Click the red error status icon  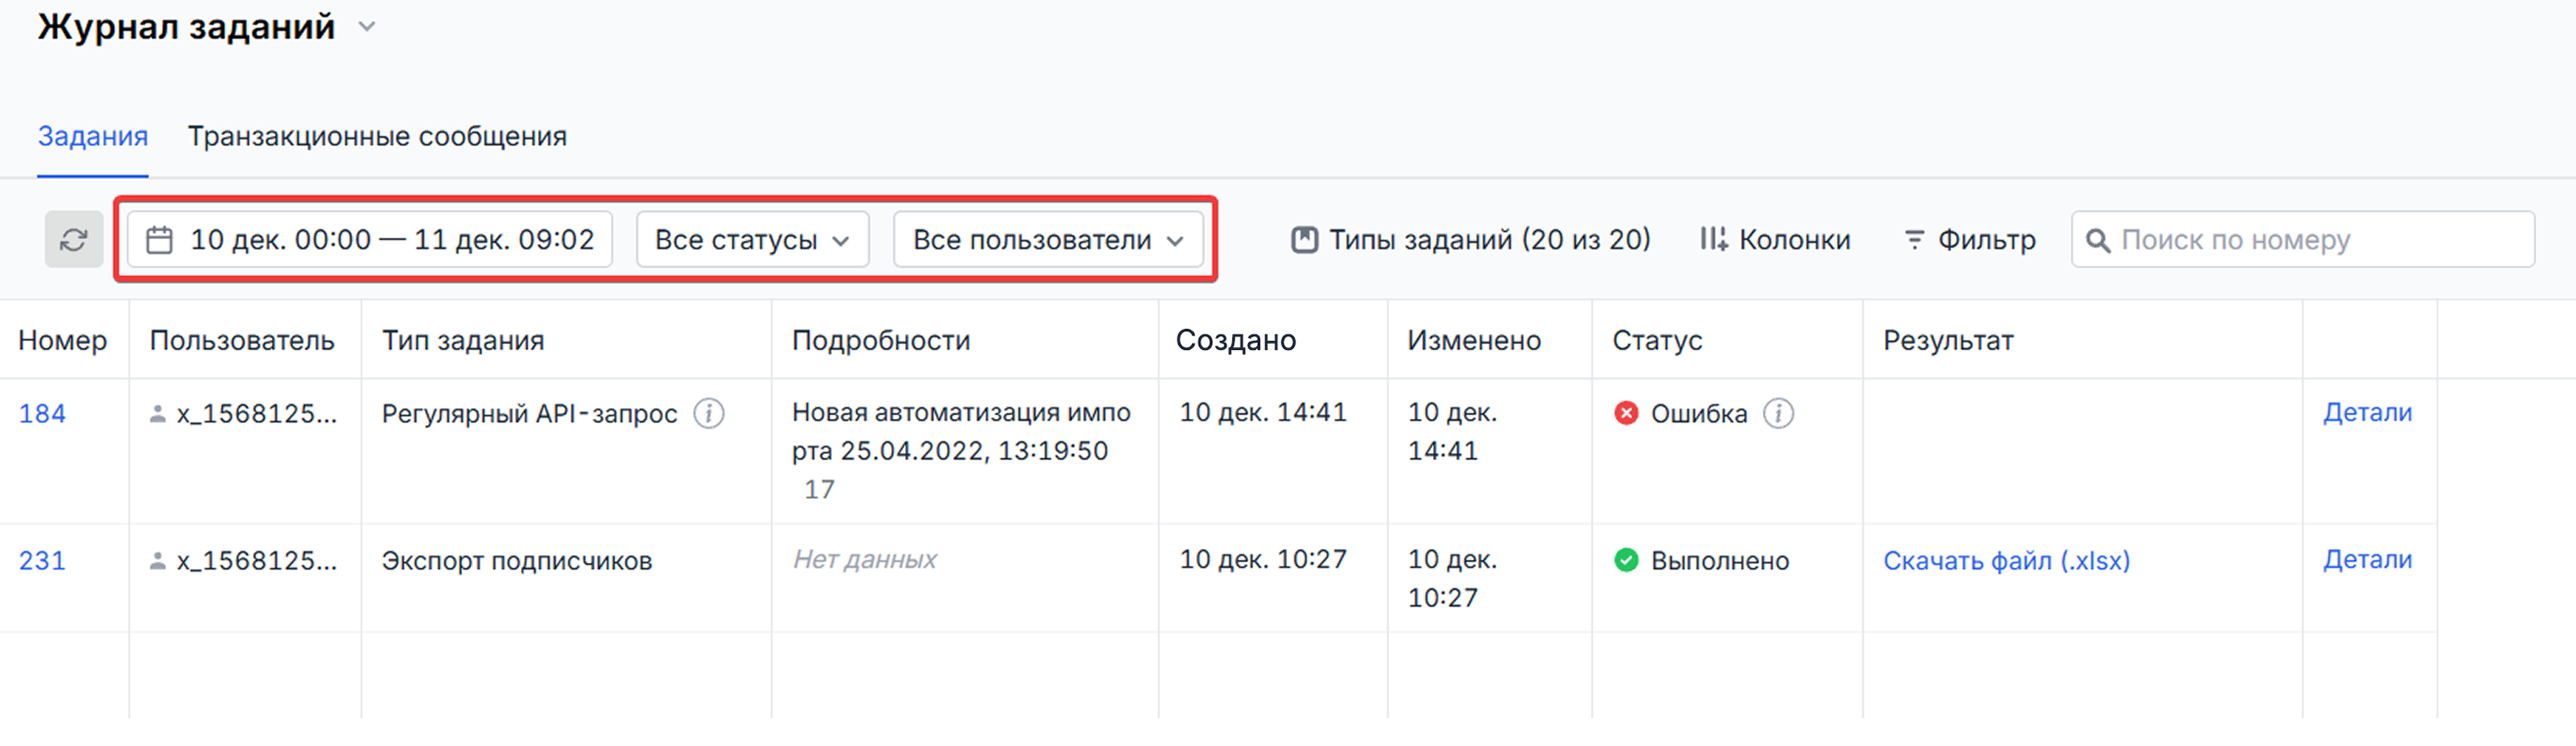pyautogui.click(x=1626, y=413)
